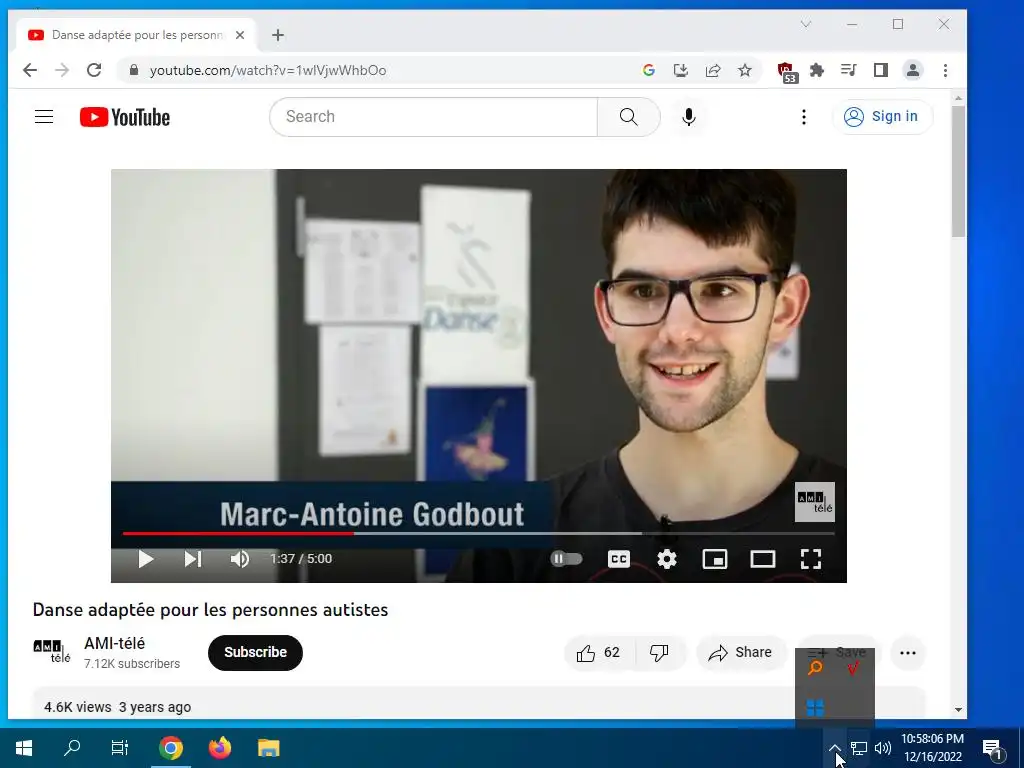Click the Google icon in address bar
The width and height of the screenshot is (1024, 768).
pyautogui.click(x=648, y=70)
